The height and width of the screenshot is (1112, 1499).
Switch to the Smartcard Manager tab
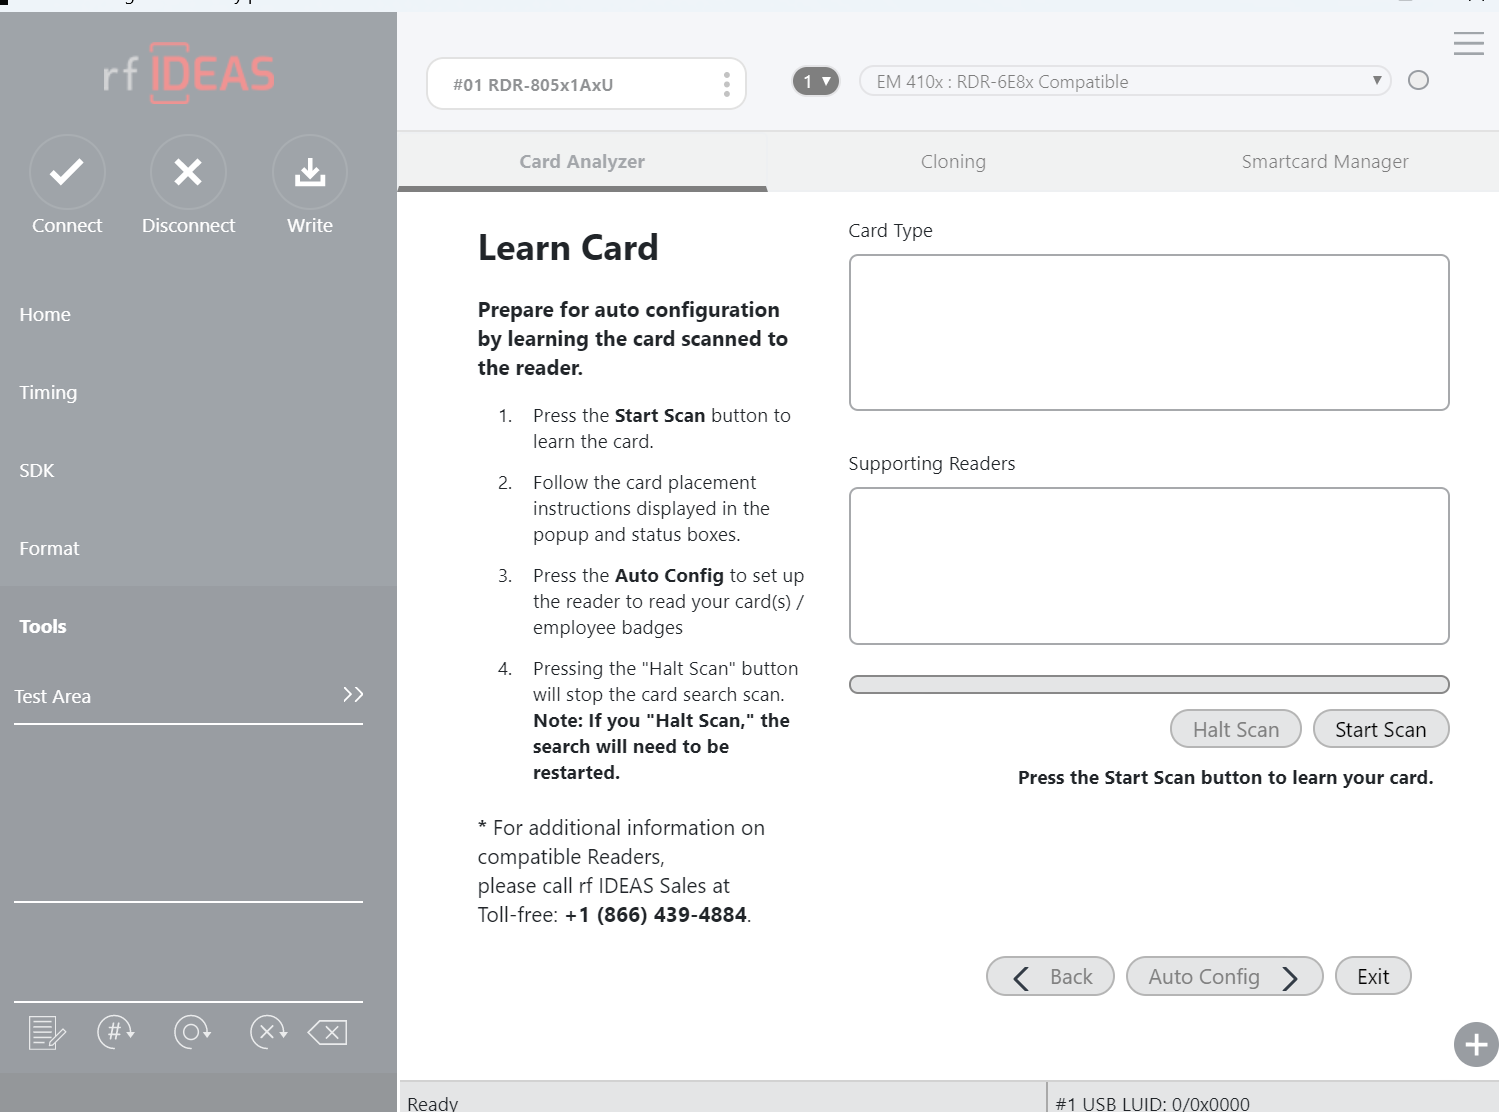(x=1324, y=162)
